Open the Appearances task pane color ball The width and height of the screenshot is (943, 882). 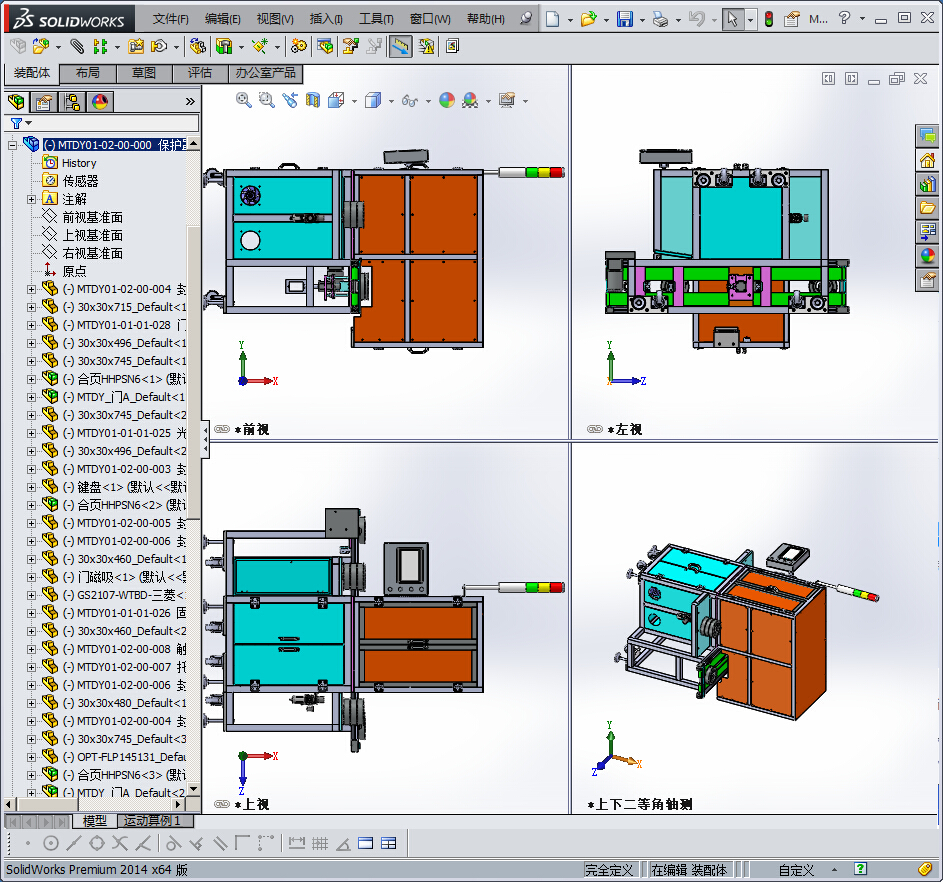point(927,256)
